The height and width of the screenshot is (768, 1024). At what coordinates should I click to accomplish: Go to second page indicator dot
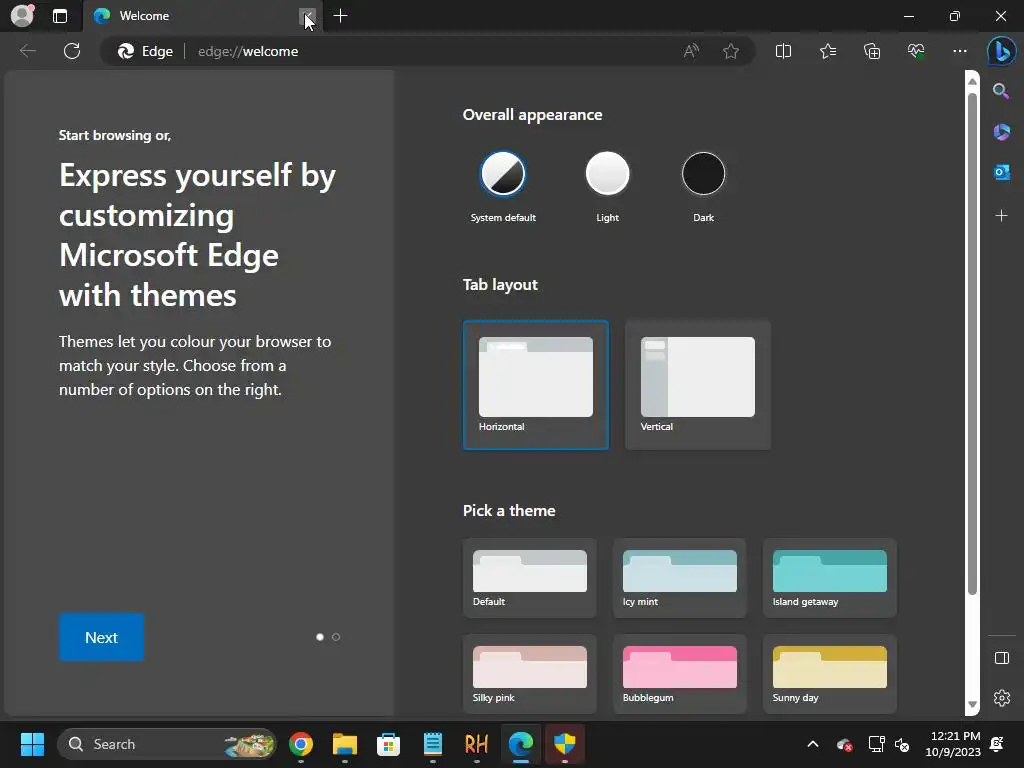tap(336, 637)
